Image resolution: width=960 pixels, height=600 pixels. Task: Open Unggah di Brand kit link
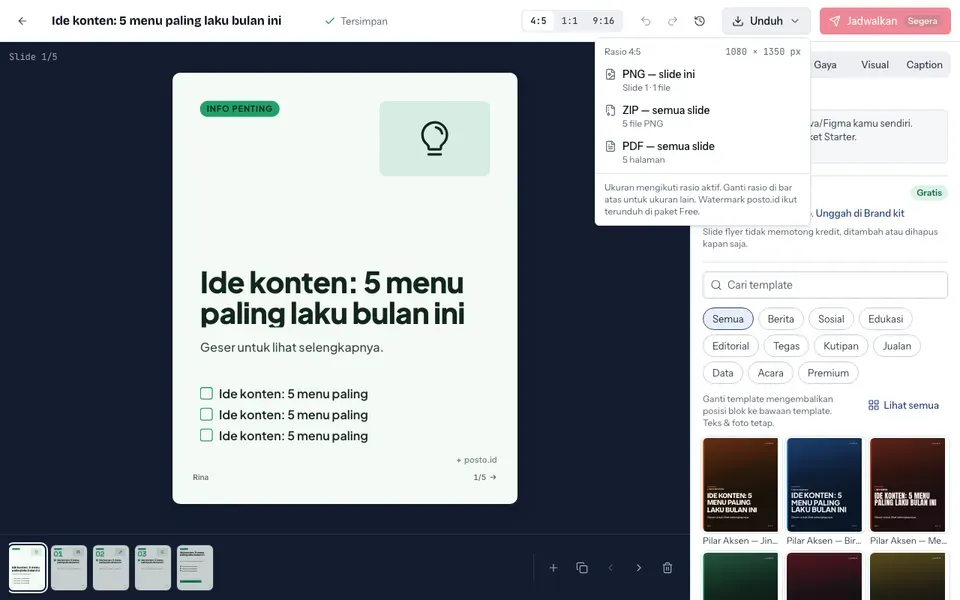(860, 213)
